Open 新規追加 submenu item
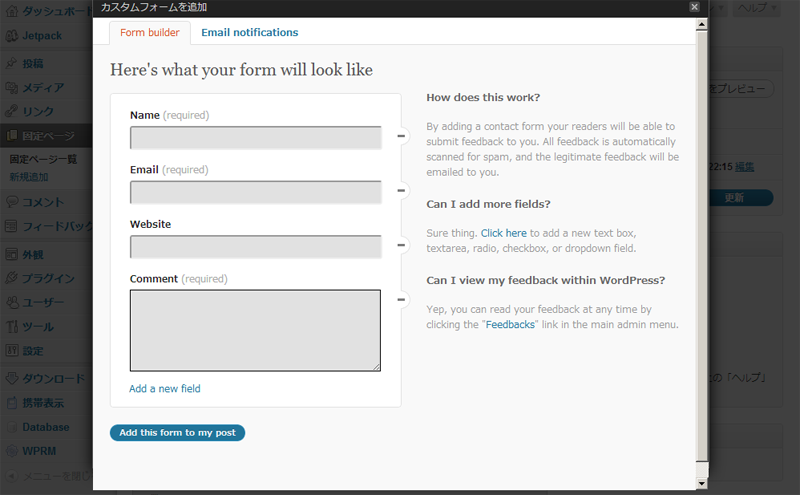The image size is (800, 495). pos(29,177)
